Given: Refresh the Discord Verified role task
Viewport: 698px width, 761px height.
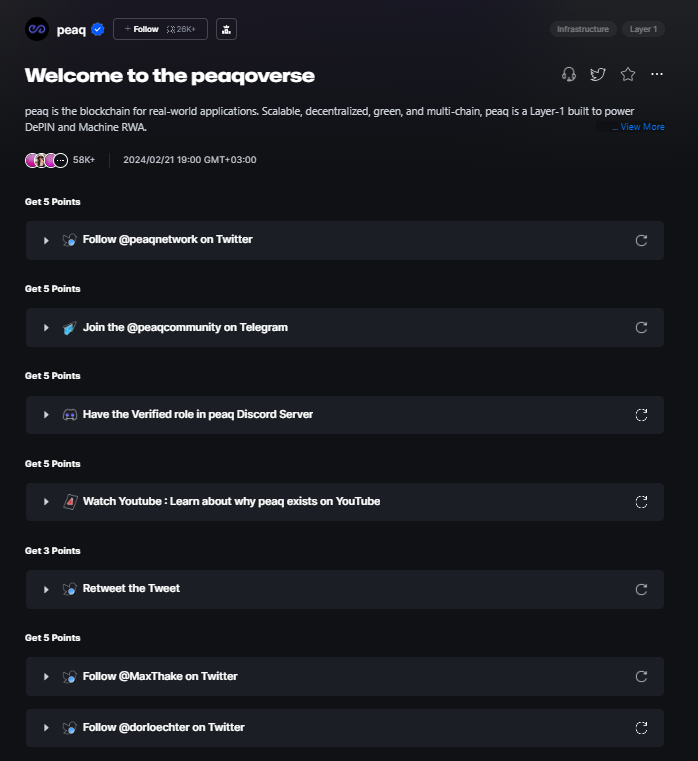Looking at the screenshot, I should coord(642,414).
